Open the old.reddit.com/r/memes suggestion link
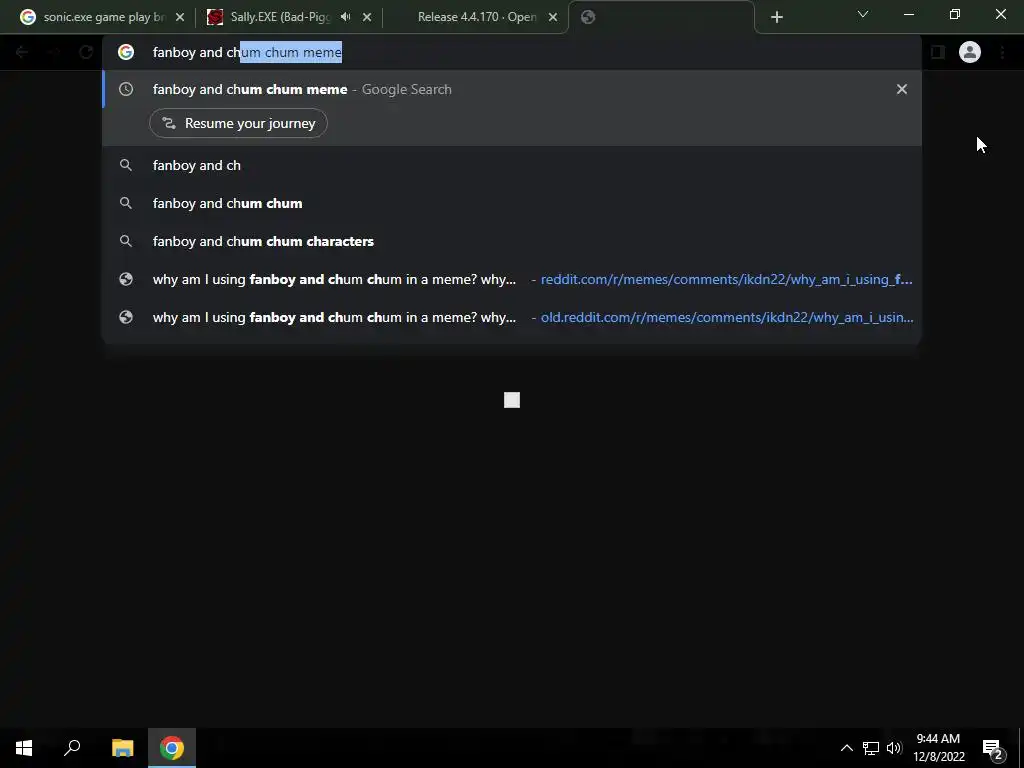 pyautogui.click(x=512, y=317)
